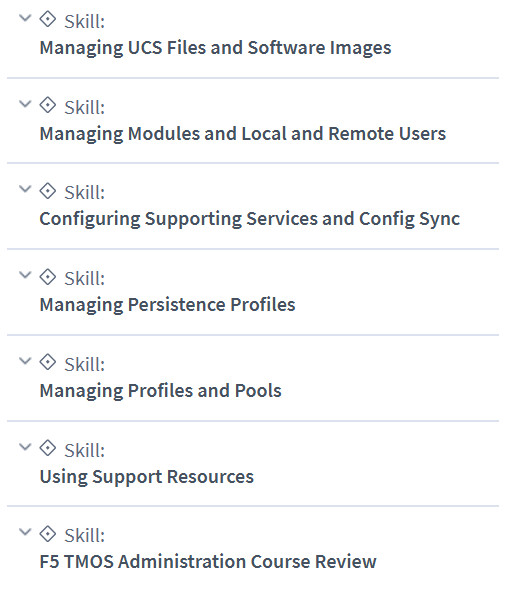Image resolution: width=508 pixels, height=593 pixels.
Task: Open F5 TMOS Administration Course Review
Action: (x=208, y=562)
